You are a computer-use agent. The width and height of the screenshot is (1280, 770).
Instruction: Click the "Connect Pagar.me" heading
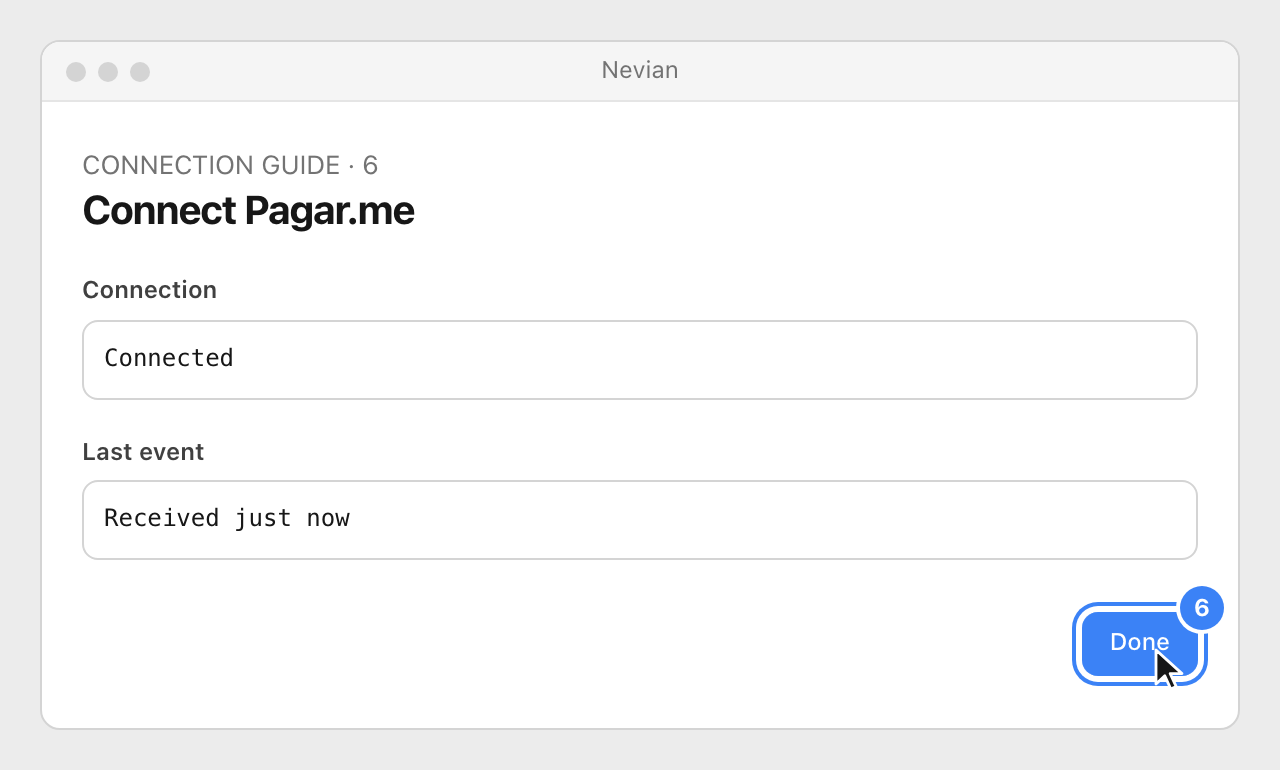(248, 210)
